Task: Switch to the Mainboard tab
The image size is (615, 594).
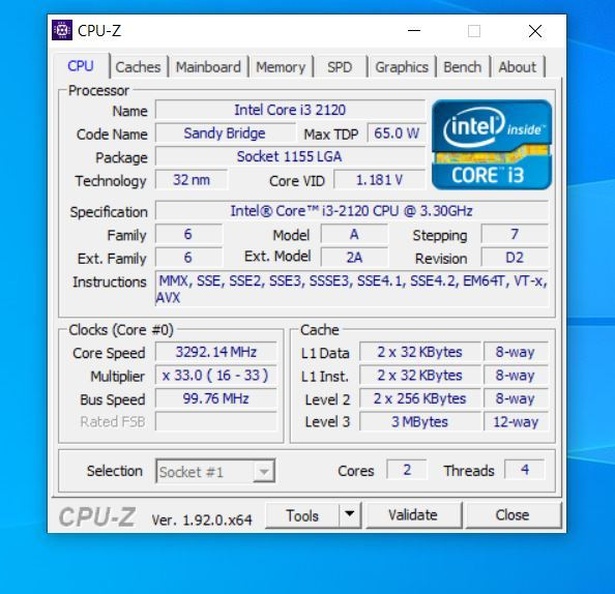Action: (x=208, y=67)
